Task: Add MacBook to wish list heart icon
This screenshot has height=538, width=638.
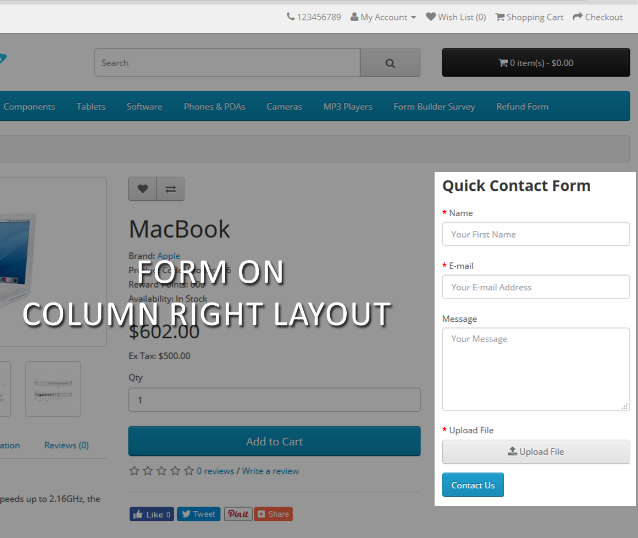Action: pos(142,189)
